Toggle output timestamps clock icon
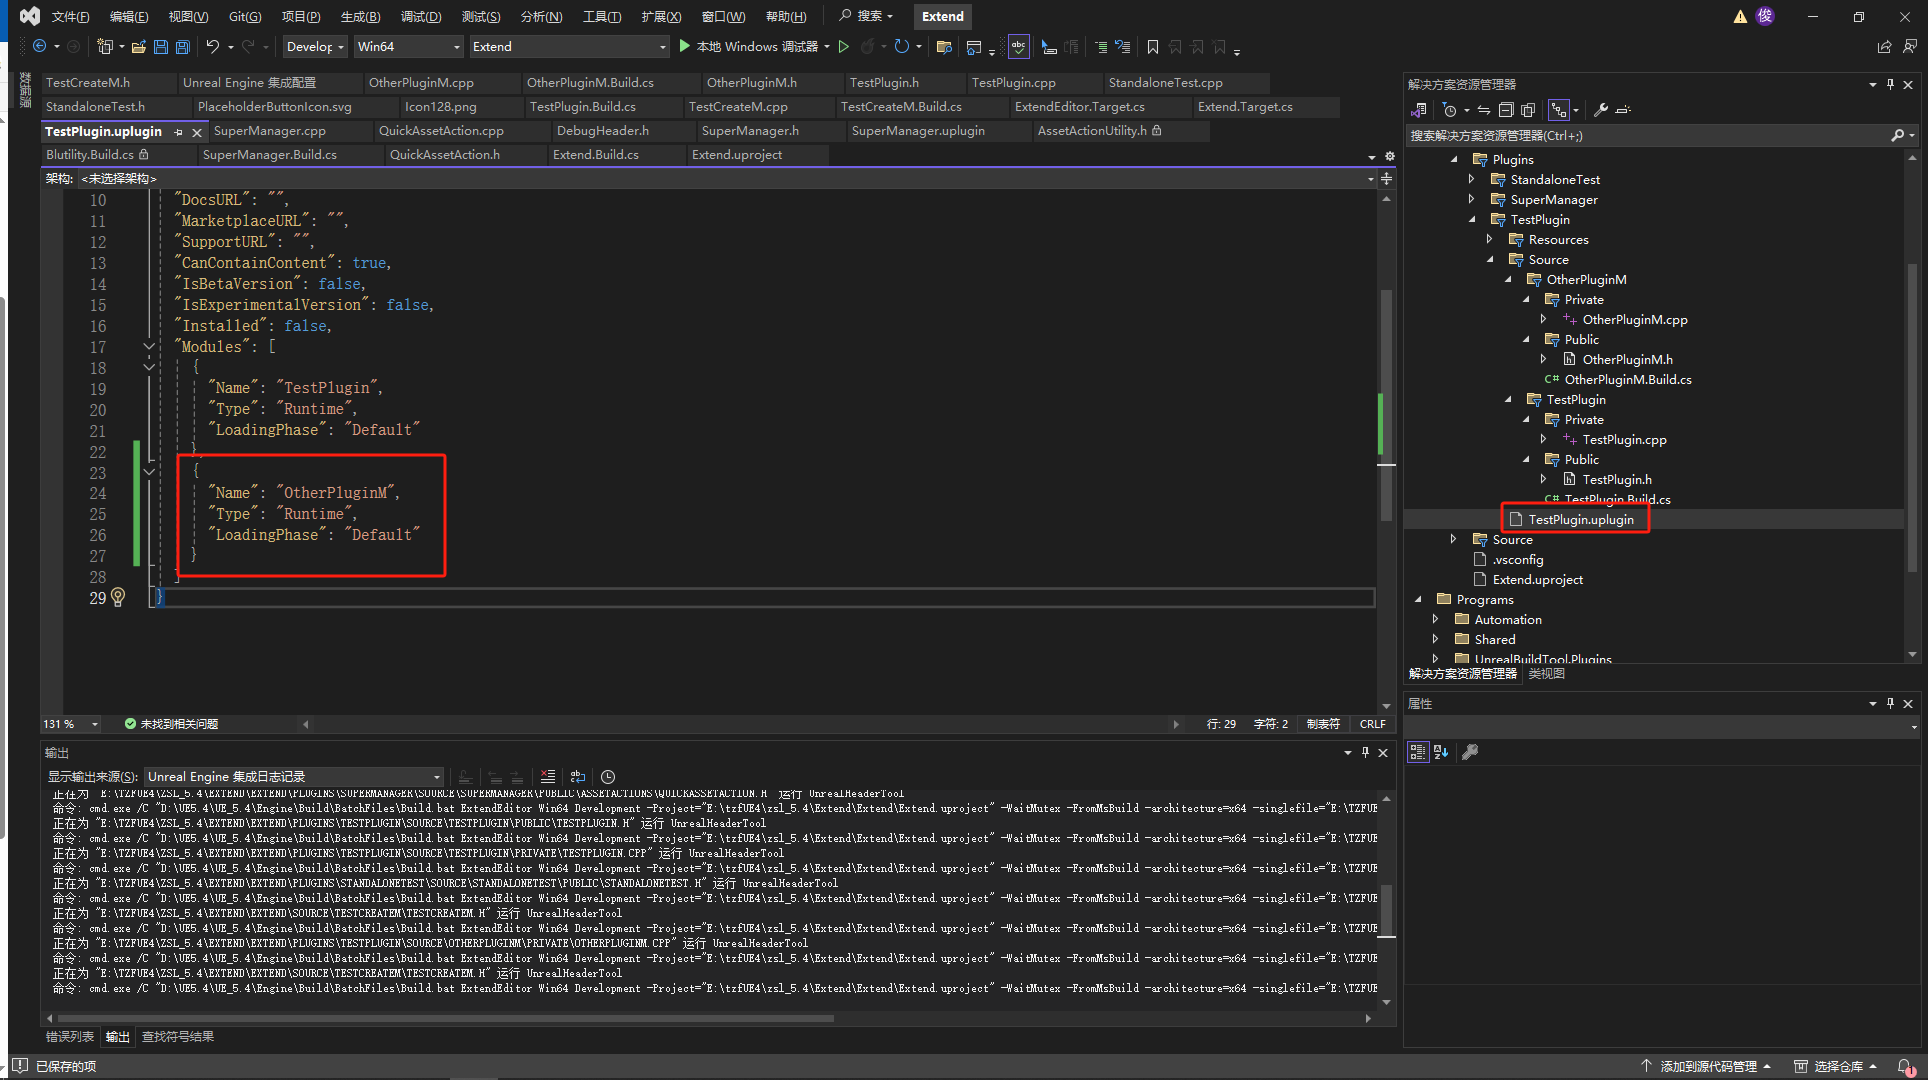Viewport: 1928px width, 1080px height. [608, 777]
